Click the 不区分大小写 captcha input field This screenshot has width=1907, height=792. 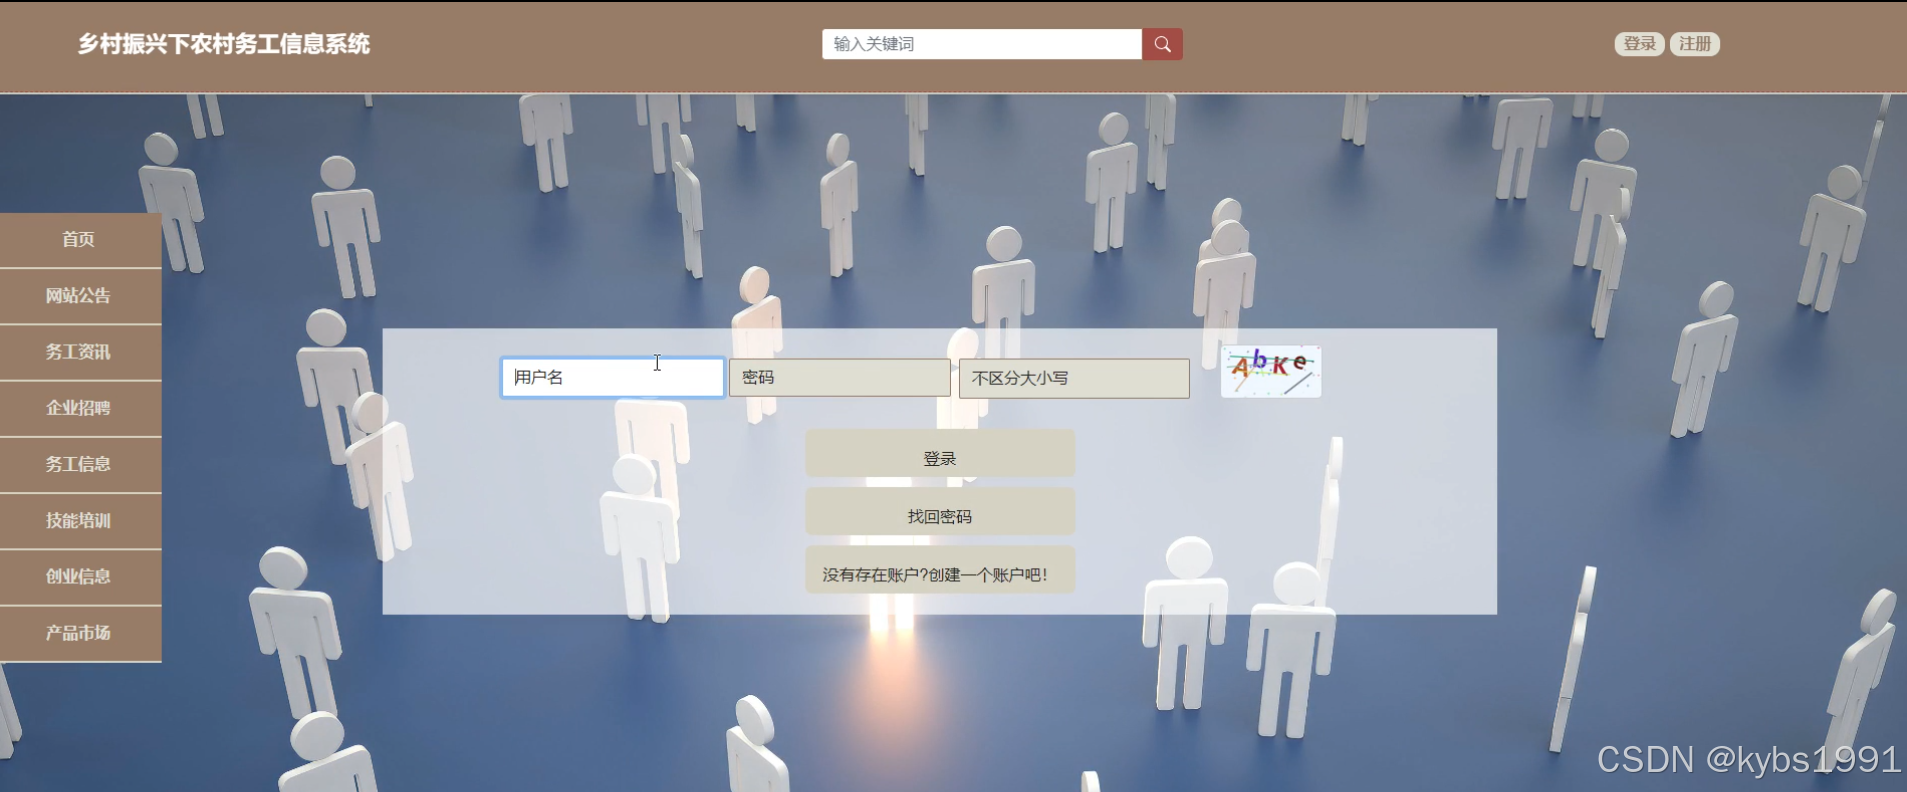click(x=1074, y=379)
